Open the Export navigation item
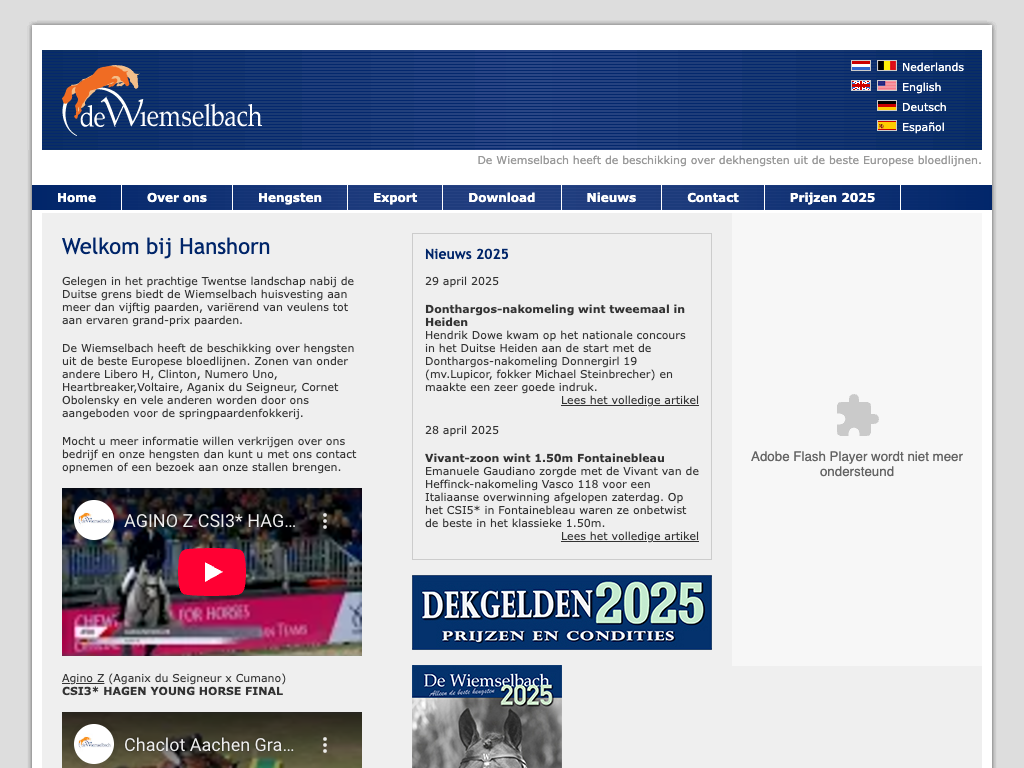The image size is (1024, 768). point(395,198)
